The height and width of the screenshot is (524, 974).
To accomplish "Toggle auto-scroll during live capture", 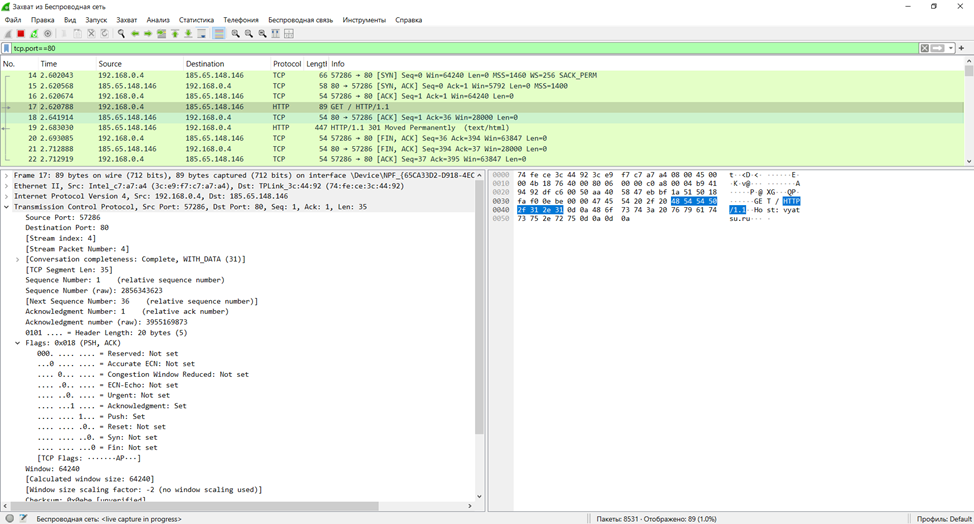I will 202,33.
